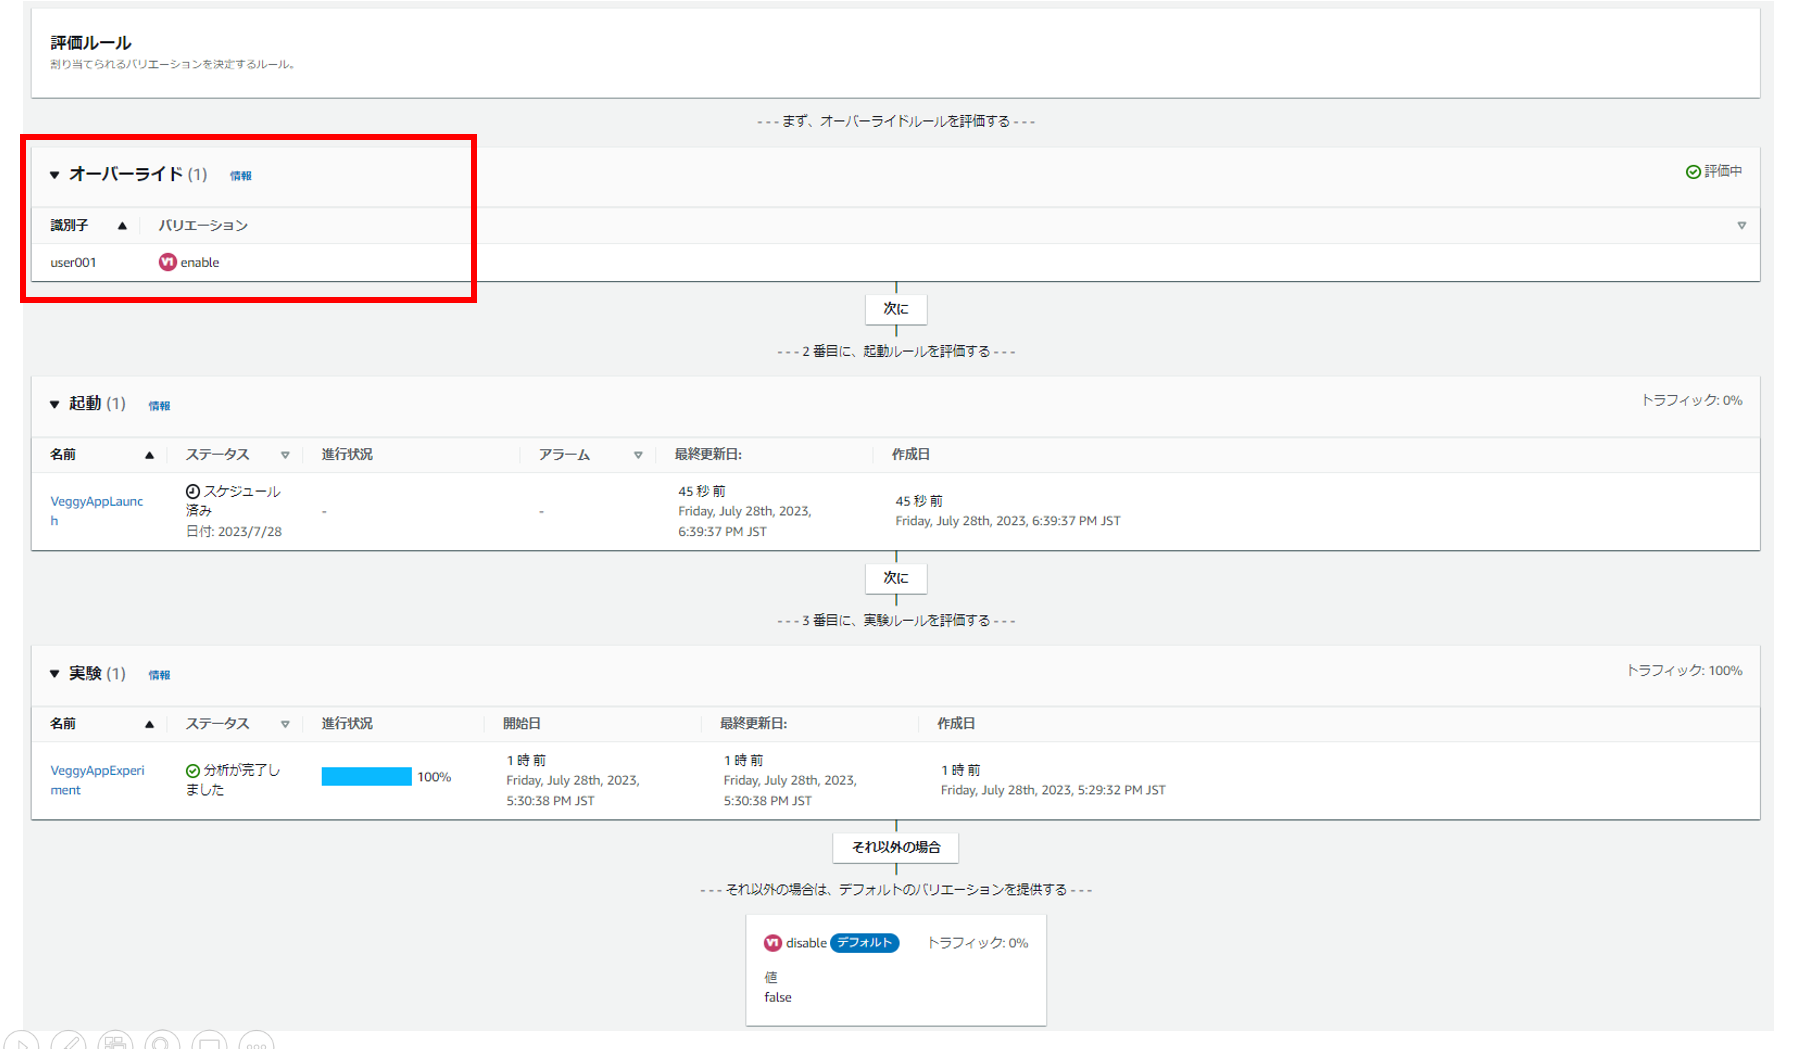Viewport: 1794px width, 1049px height.
Task: Click the disable variation icon in default box
Action: pyautogui.click(x=772, y=943)
